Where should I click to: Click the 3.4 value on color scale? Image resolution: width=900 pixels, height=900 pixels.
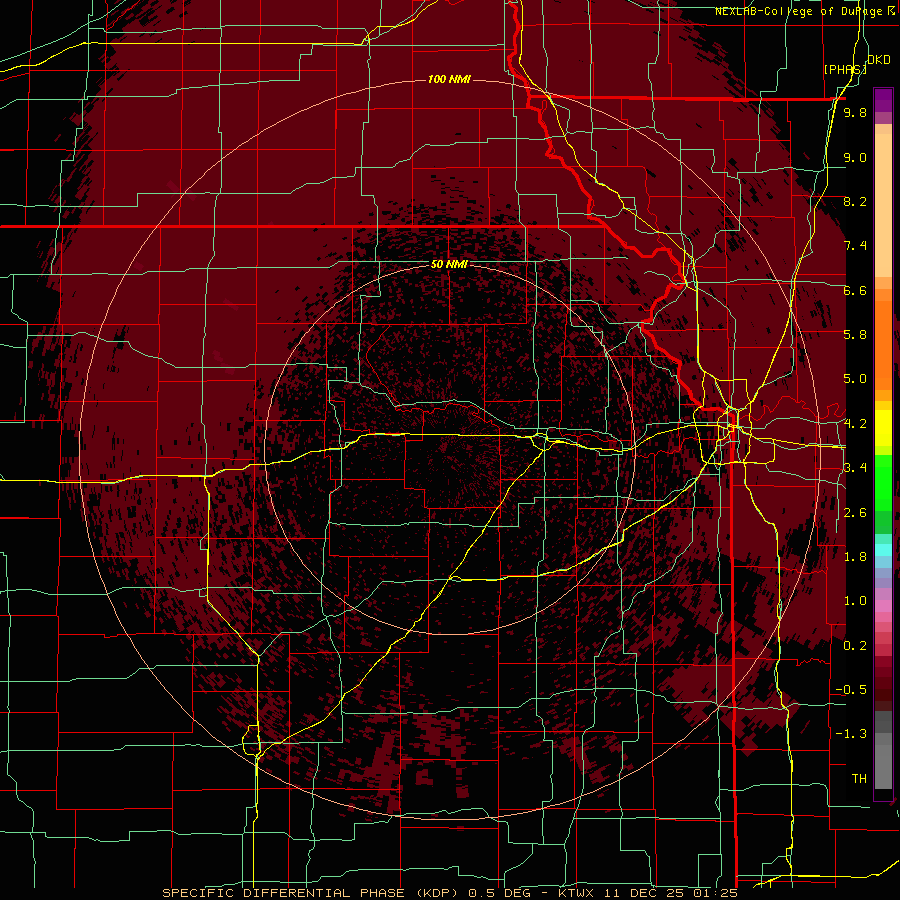(x=855, y=468)
